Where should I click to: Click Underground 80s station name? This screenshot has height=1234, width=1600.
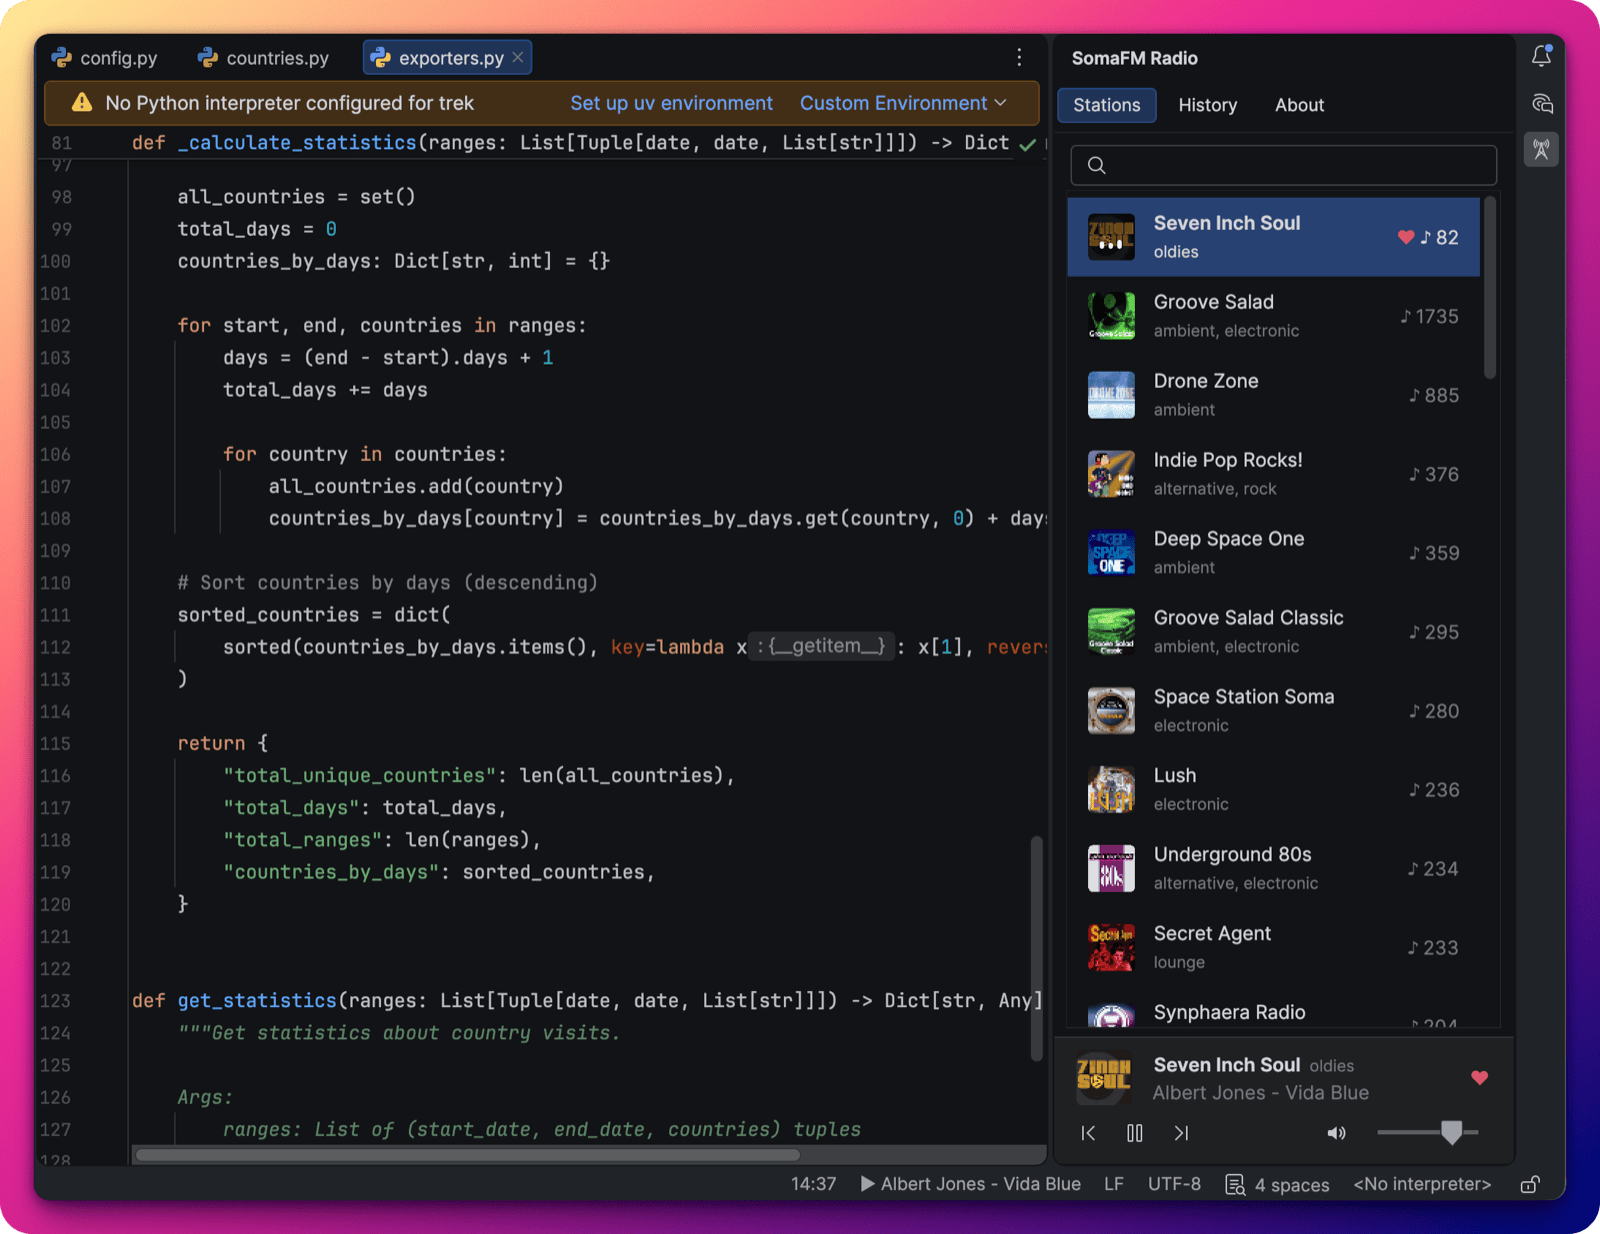coord(1232,854)
